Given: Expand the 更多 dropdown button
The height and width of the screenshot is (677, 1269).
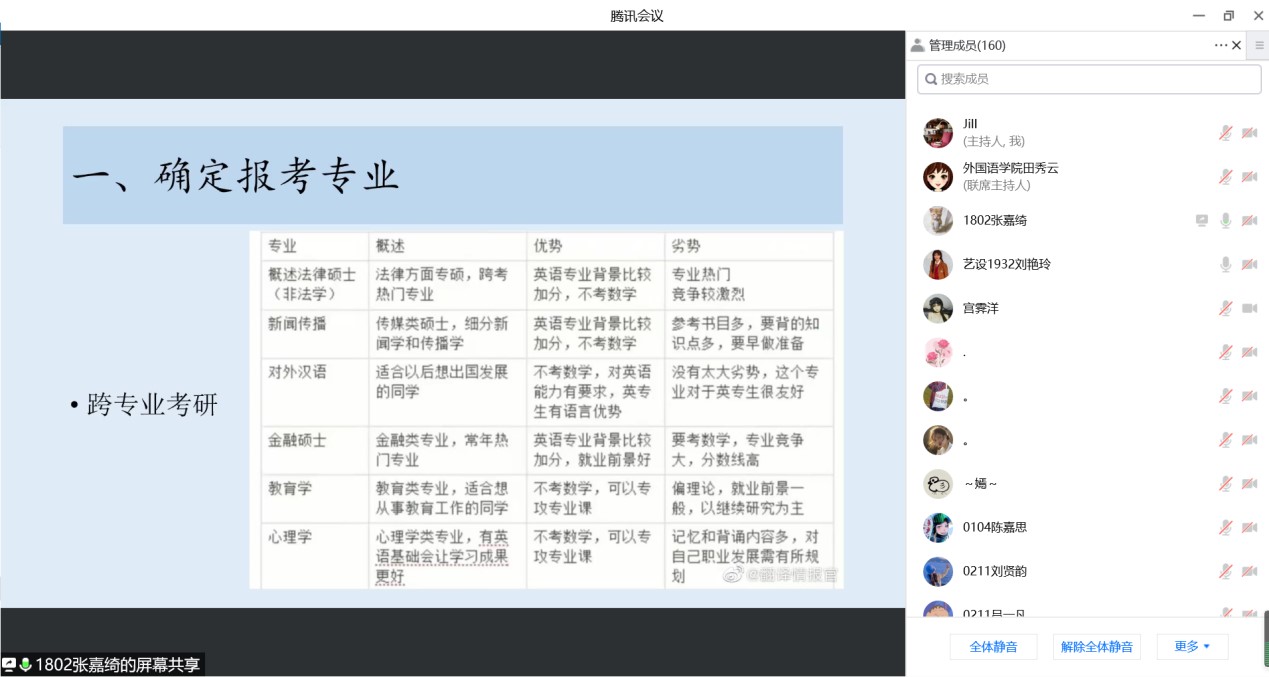Looking at the screenshot, I should click(1192, 647).
